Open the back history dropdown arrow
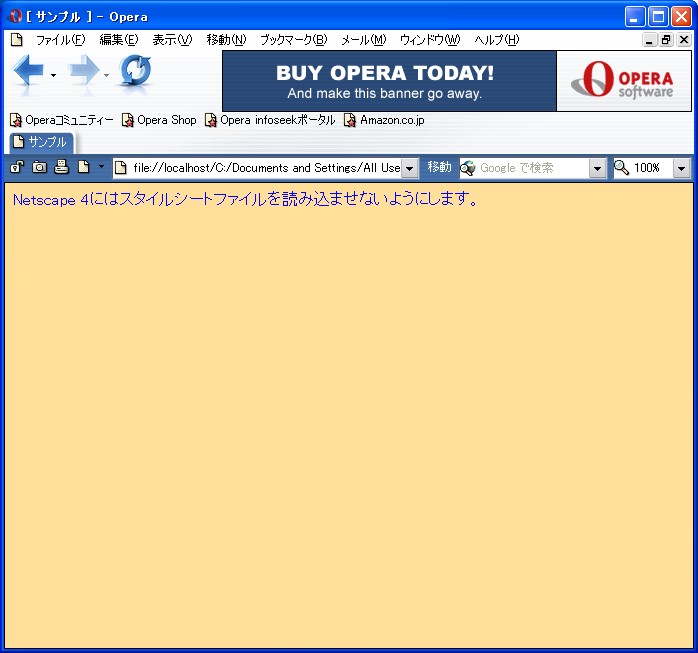698x653 pixels. coord(53,75)
